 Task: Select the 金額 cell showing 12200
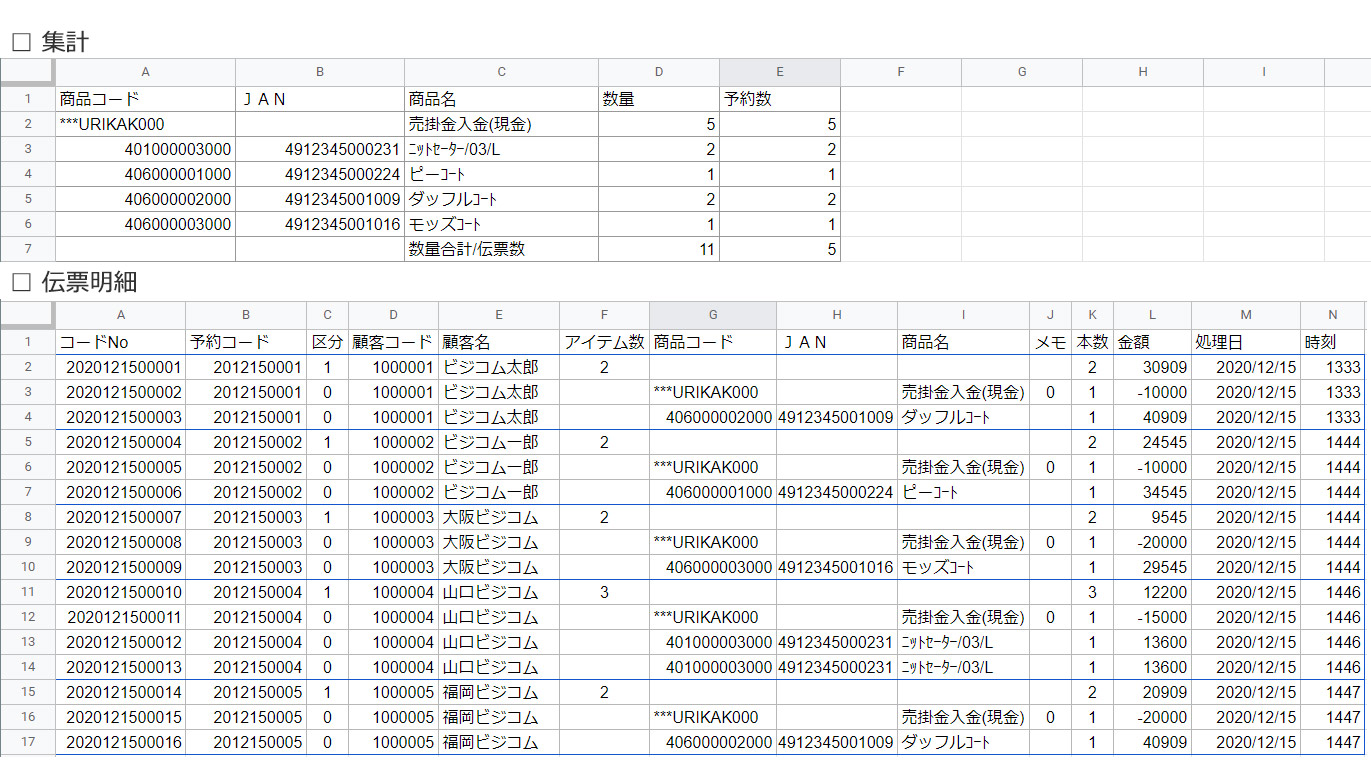point(1151,592)
